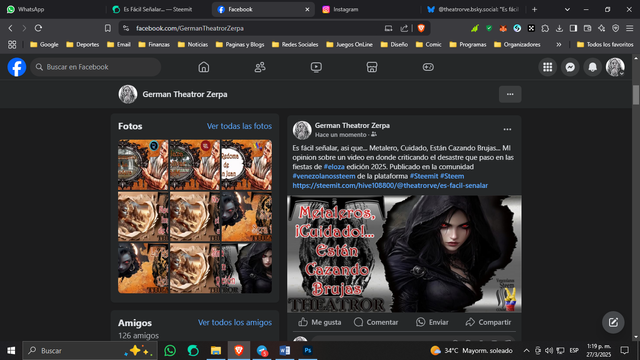Click Ver todos los amigos link

[235, 322]
